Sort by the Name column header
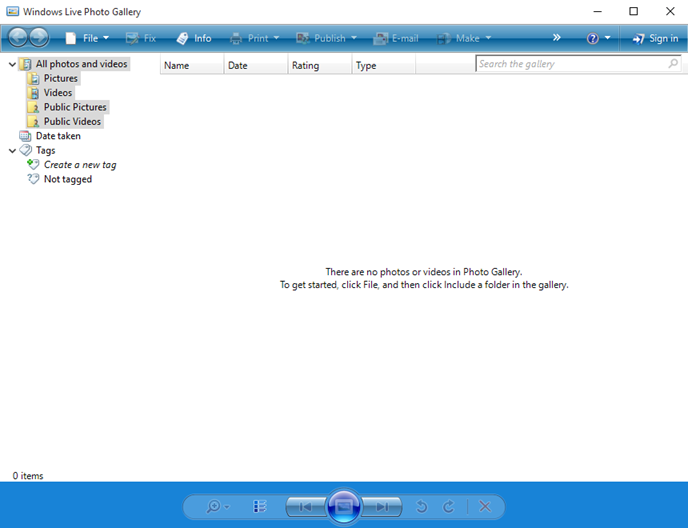Viewport: 688px width, 528px height. 192,65
